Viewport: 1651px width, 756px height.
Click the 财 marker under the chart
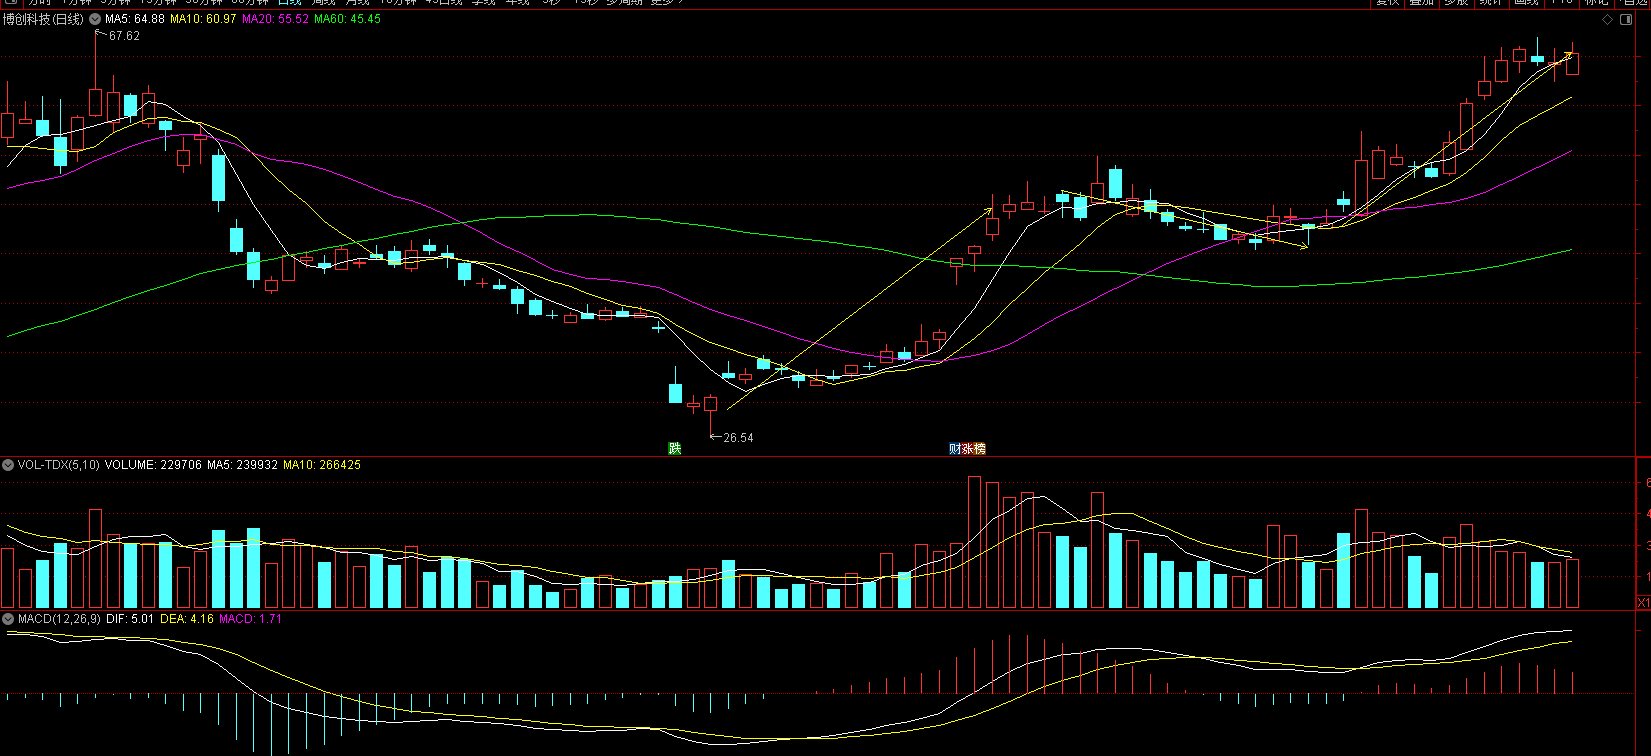click(x=955, y=449)
